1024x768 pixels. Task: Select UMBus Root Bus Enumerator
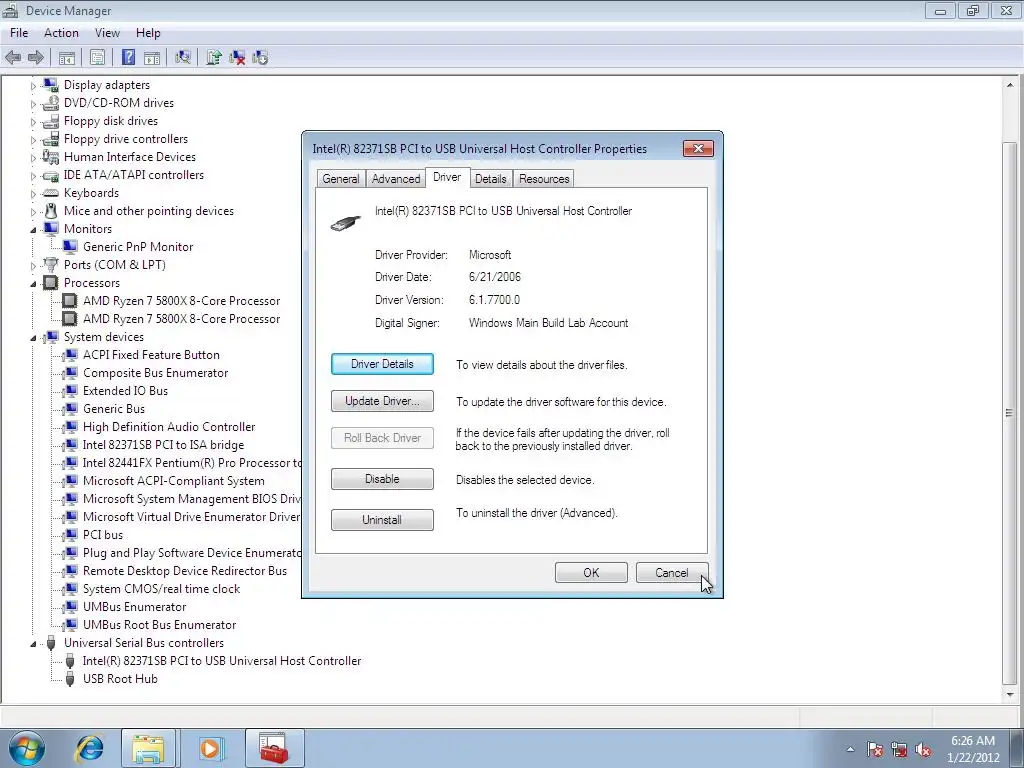[159, 625]
